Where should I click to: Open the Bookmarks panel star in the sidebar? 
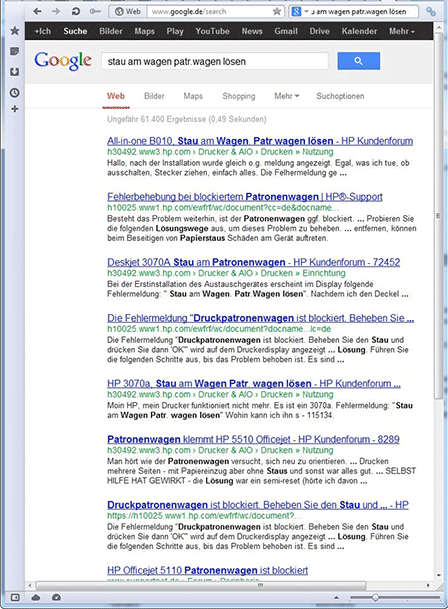coord(15,31)
